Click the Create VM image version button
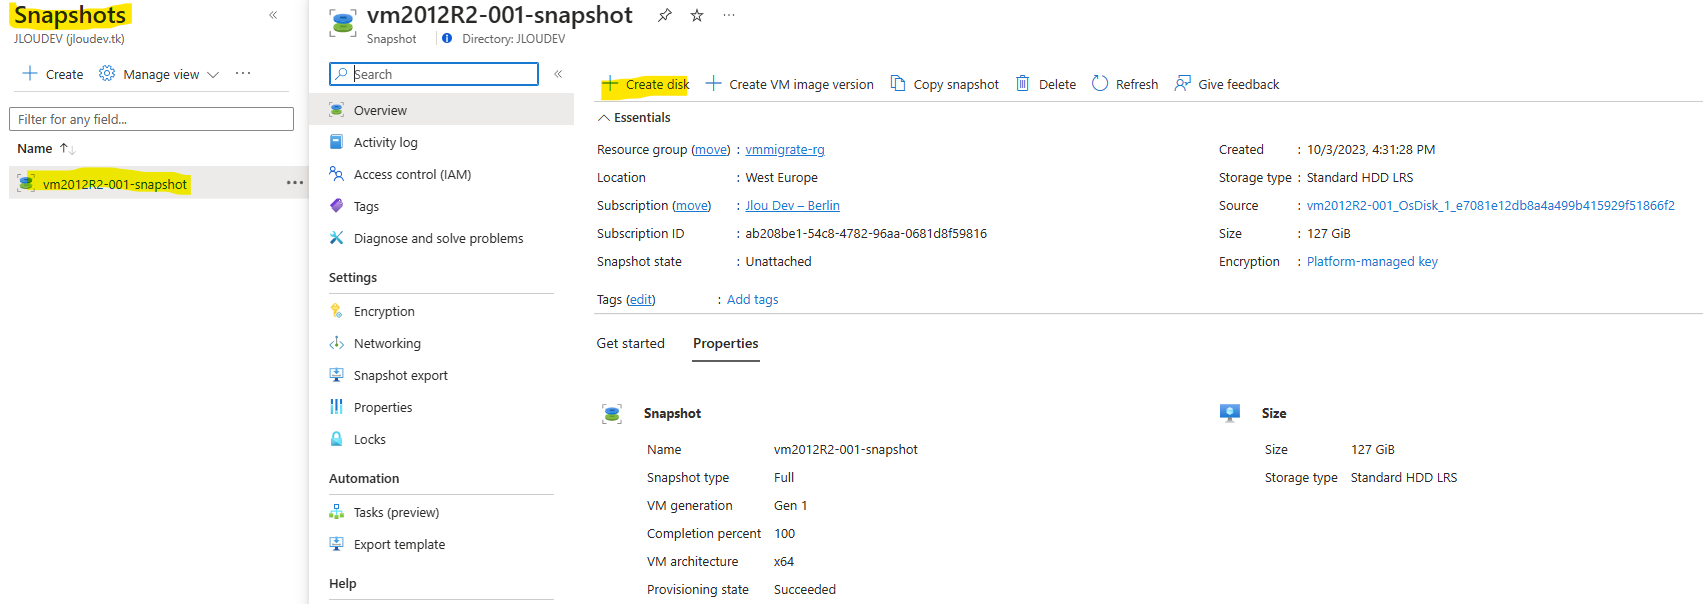The width and height of the screenshot is (1703, 604). 789,84
